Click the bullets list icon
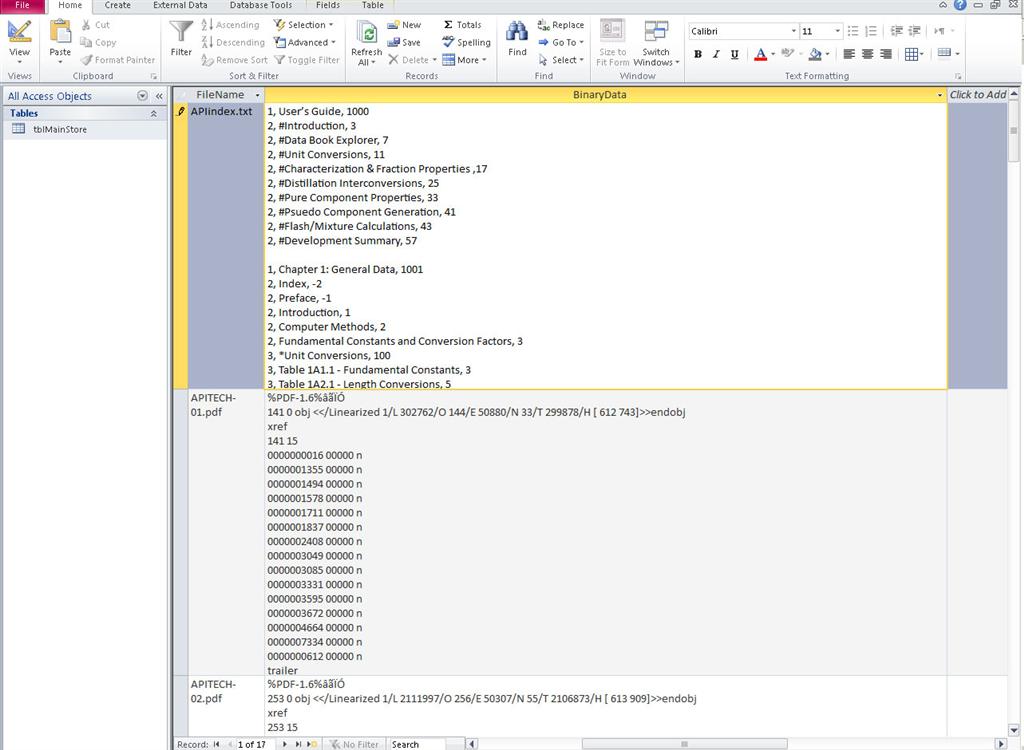The height and width of the screenshot is (750, 1024). (853, 31)
